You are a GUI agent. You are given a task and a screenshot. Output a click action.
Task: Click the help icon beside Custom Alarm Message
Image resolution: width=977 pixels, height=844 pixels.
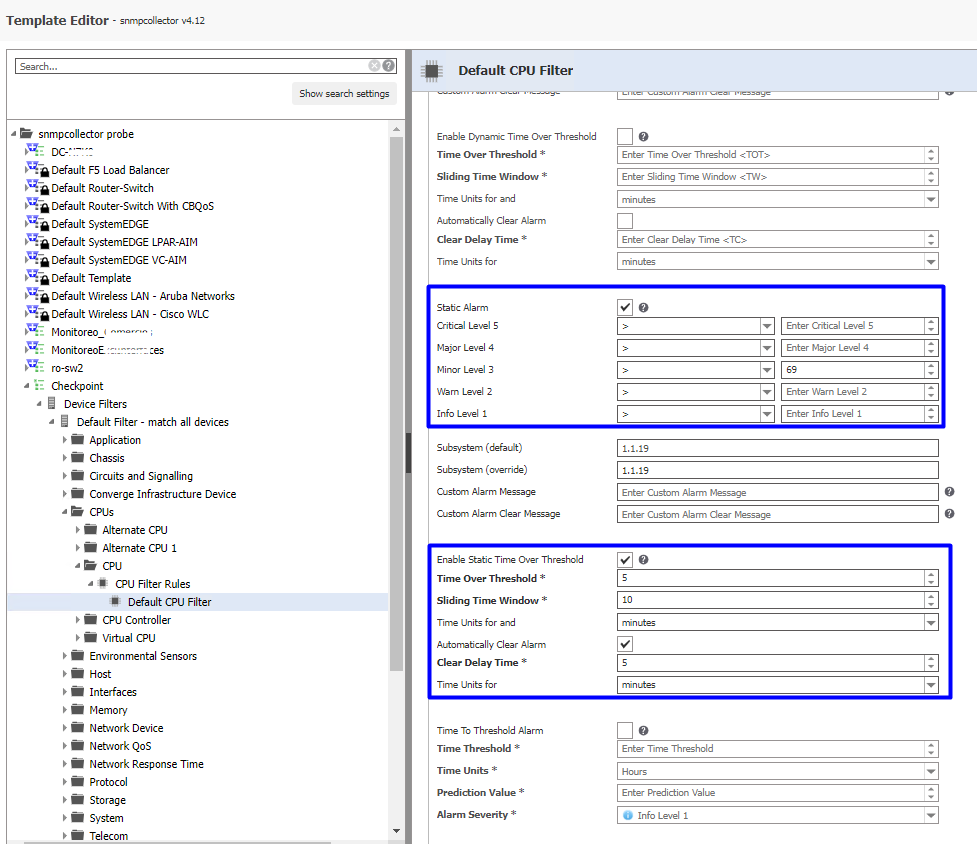point(948,491)
